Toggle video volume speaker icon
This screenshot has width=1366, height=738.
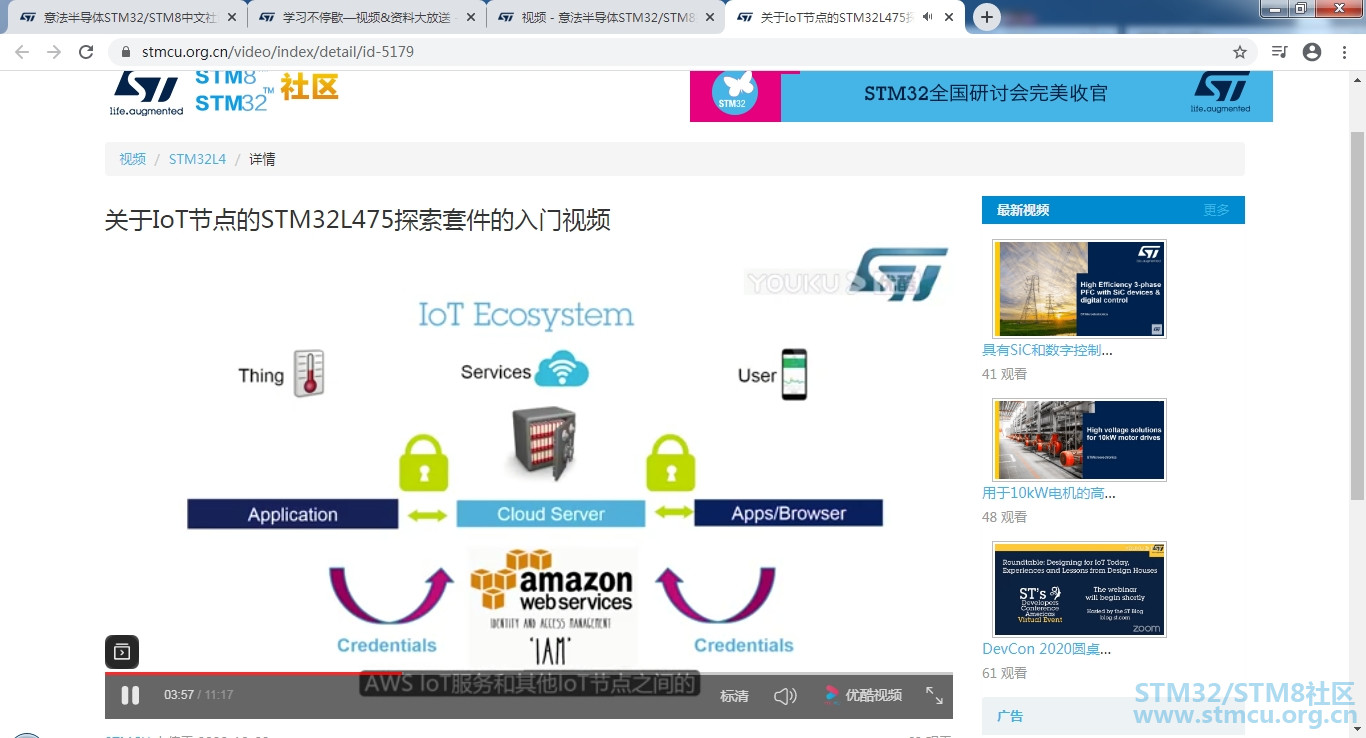(x=786, y=695)
